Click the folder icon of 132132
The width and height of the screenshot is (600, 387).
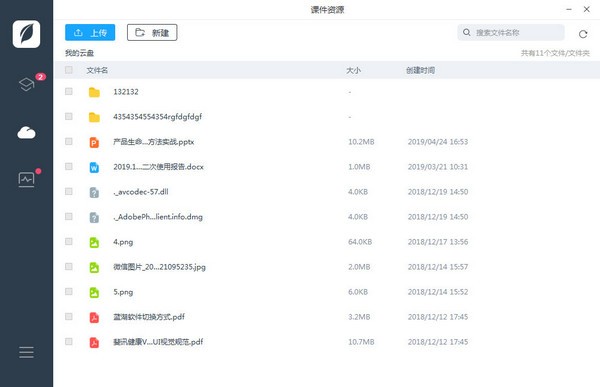(x=94, y=92)
